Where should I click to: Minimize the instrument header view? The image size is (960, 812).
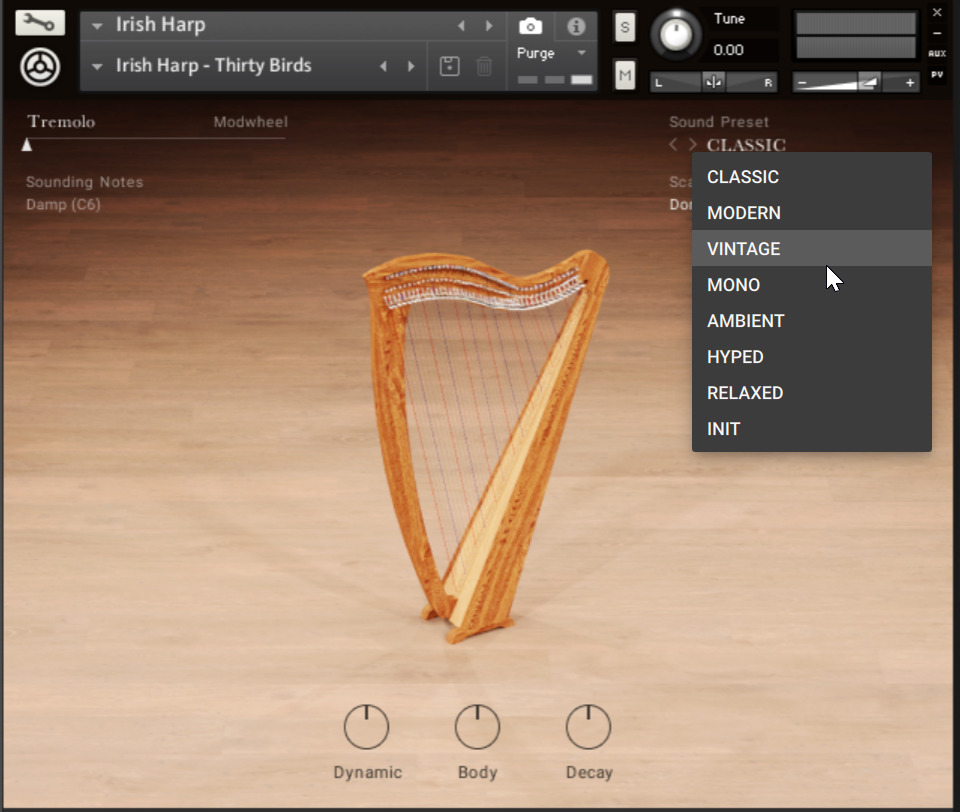point(937,34)
